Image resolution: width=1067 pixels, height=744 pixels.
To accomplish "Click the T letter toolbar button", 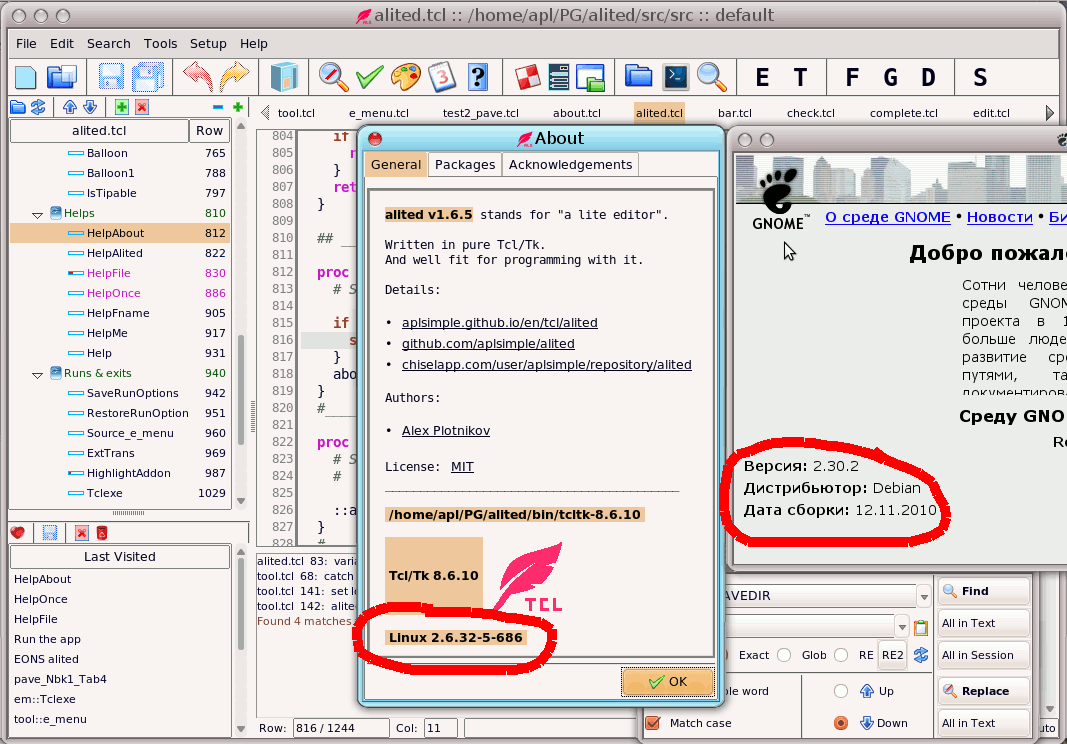I will click(800, 78).
